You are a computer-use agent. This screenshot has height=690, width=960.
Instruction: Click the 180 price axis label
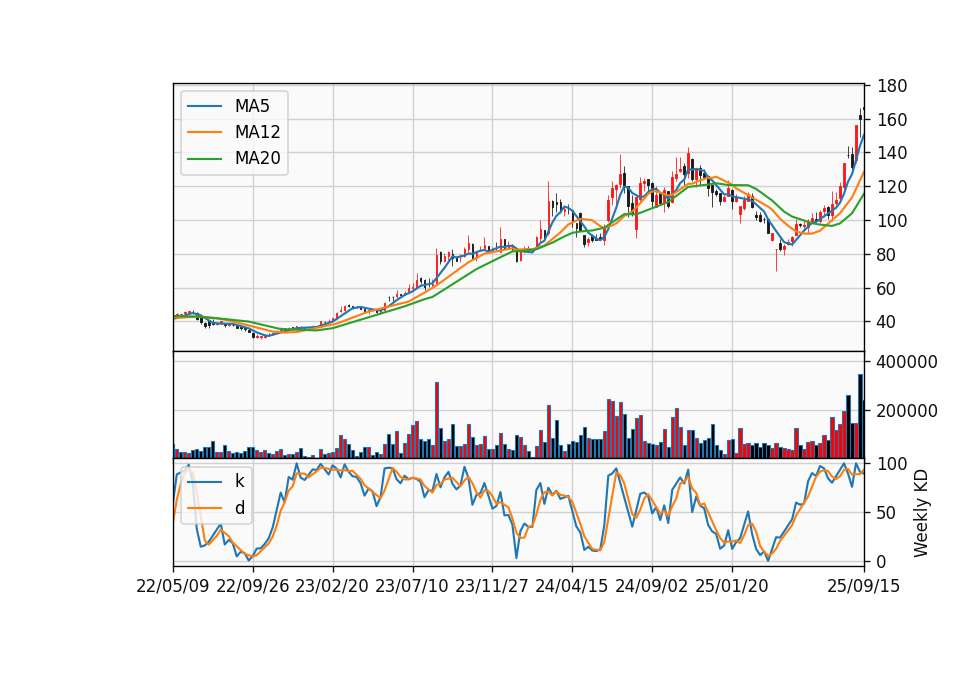click(x=892, y=86)
